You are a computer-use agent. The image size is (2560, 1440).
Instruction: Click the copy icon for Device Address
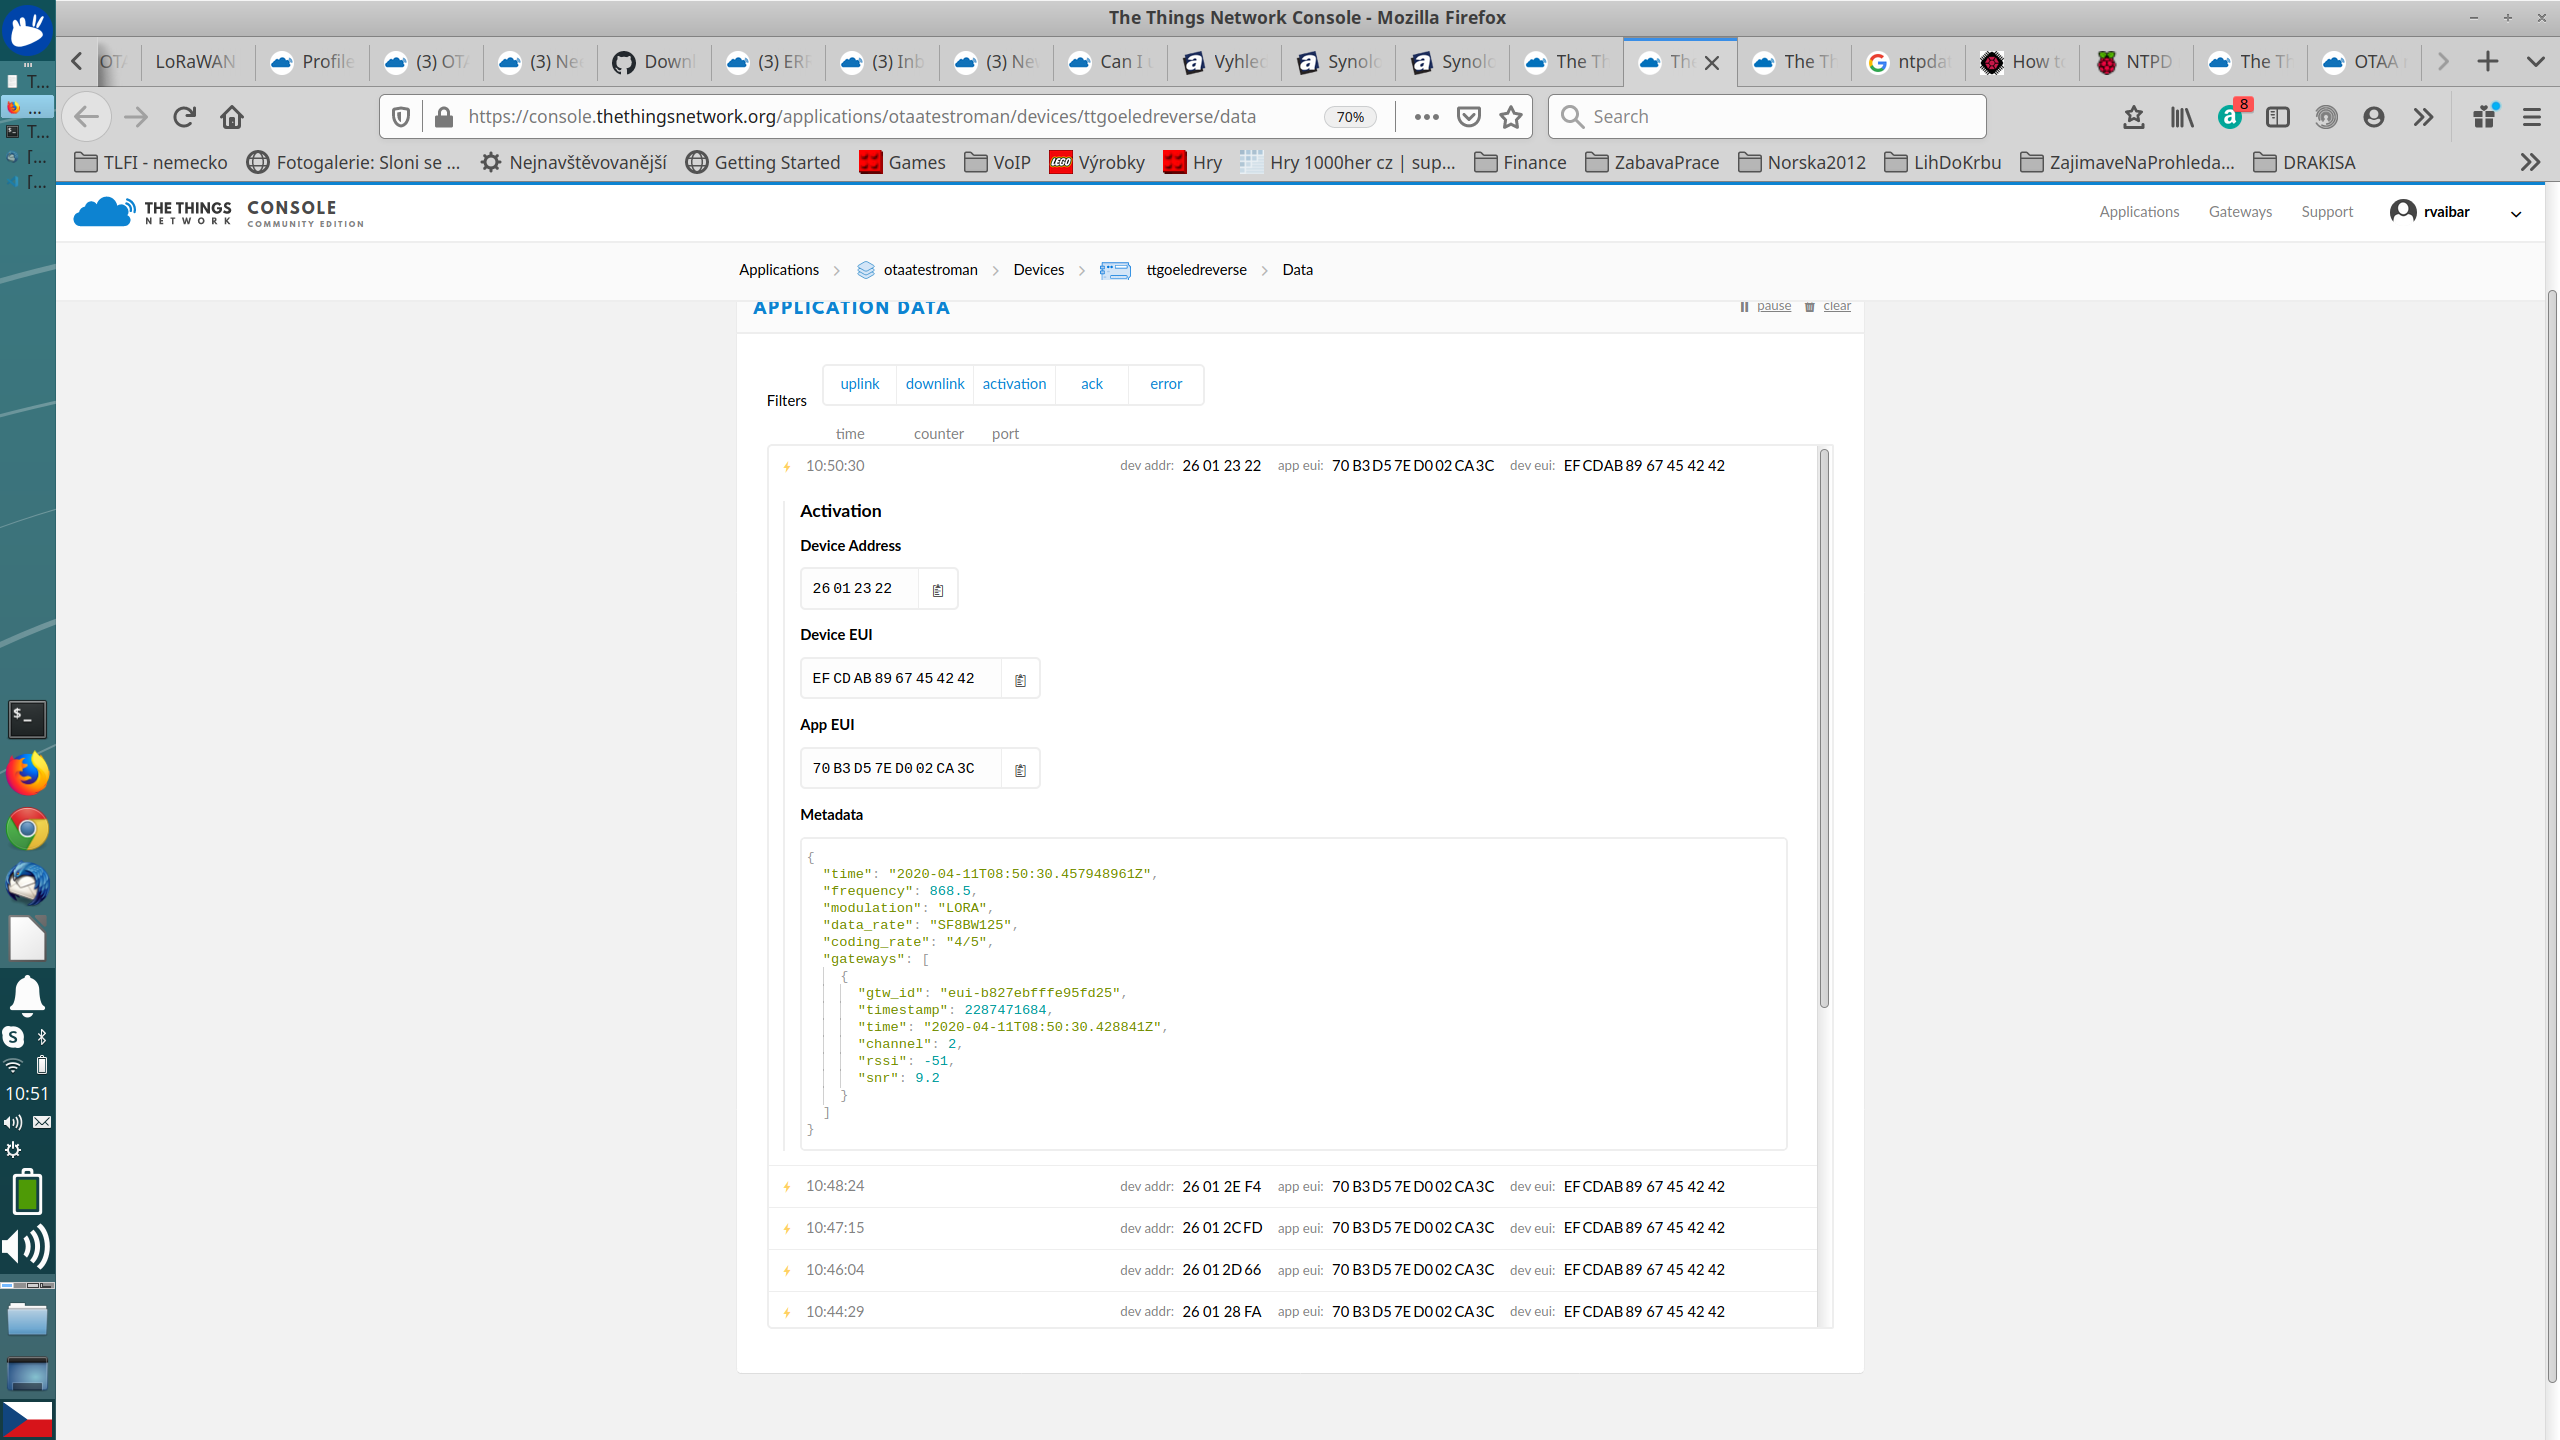935,587
